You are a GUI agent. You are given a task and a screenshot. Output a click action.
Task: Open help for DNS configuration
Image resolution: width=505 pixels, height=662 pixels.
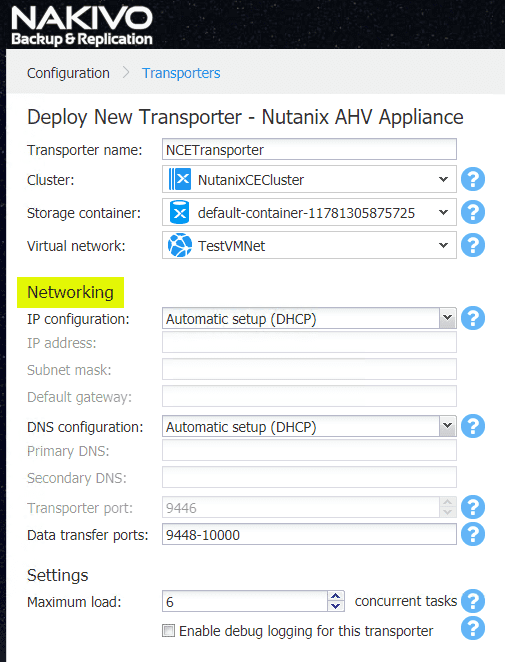click(472, 426)
